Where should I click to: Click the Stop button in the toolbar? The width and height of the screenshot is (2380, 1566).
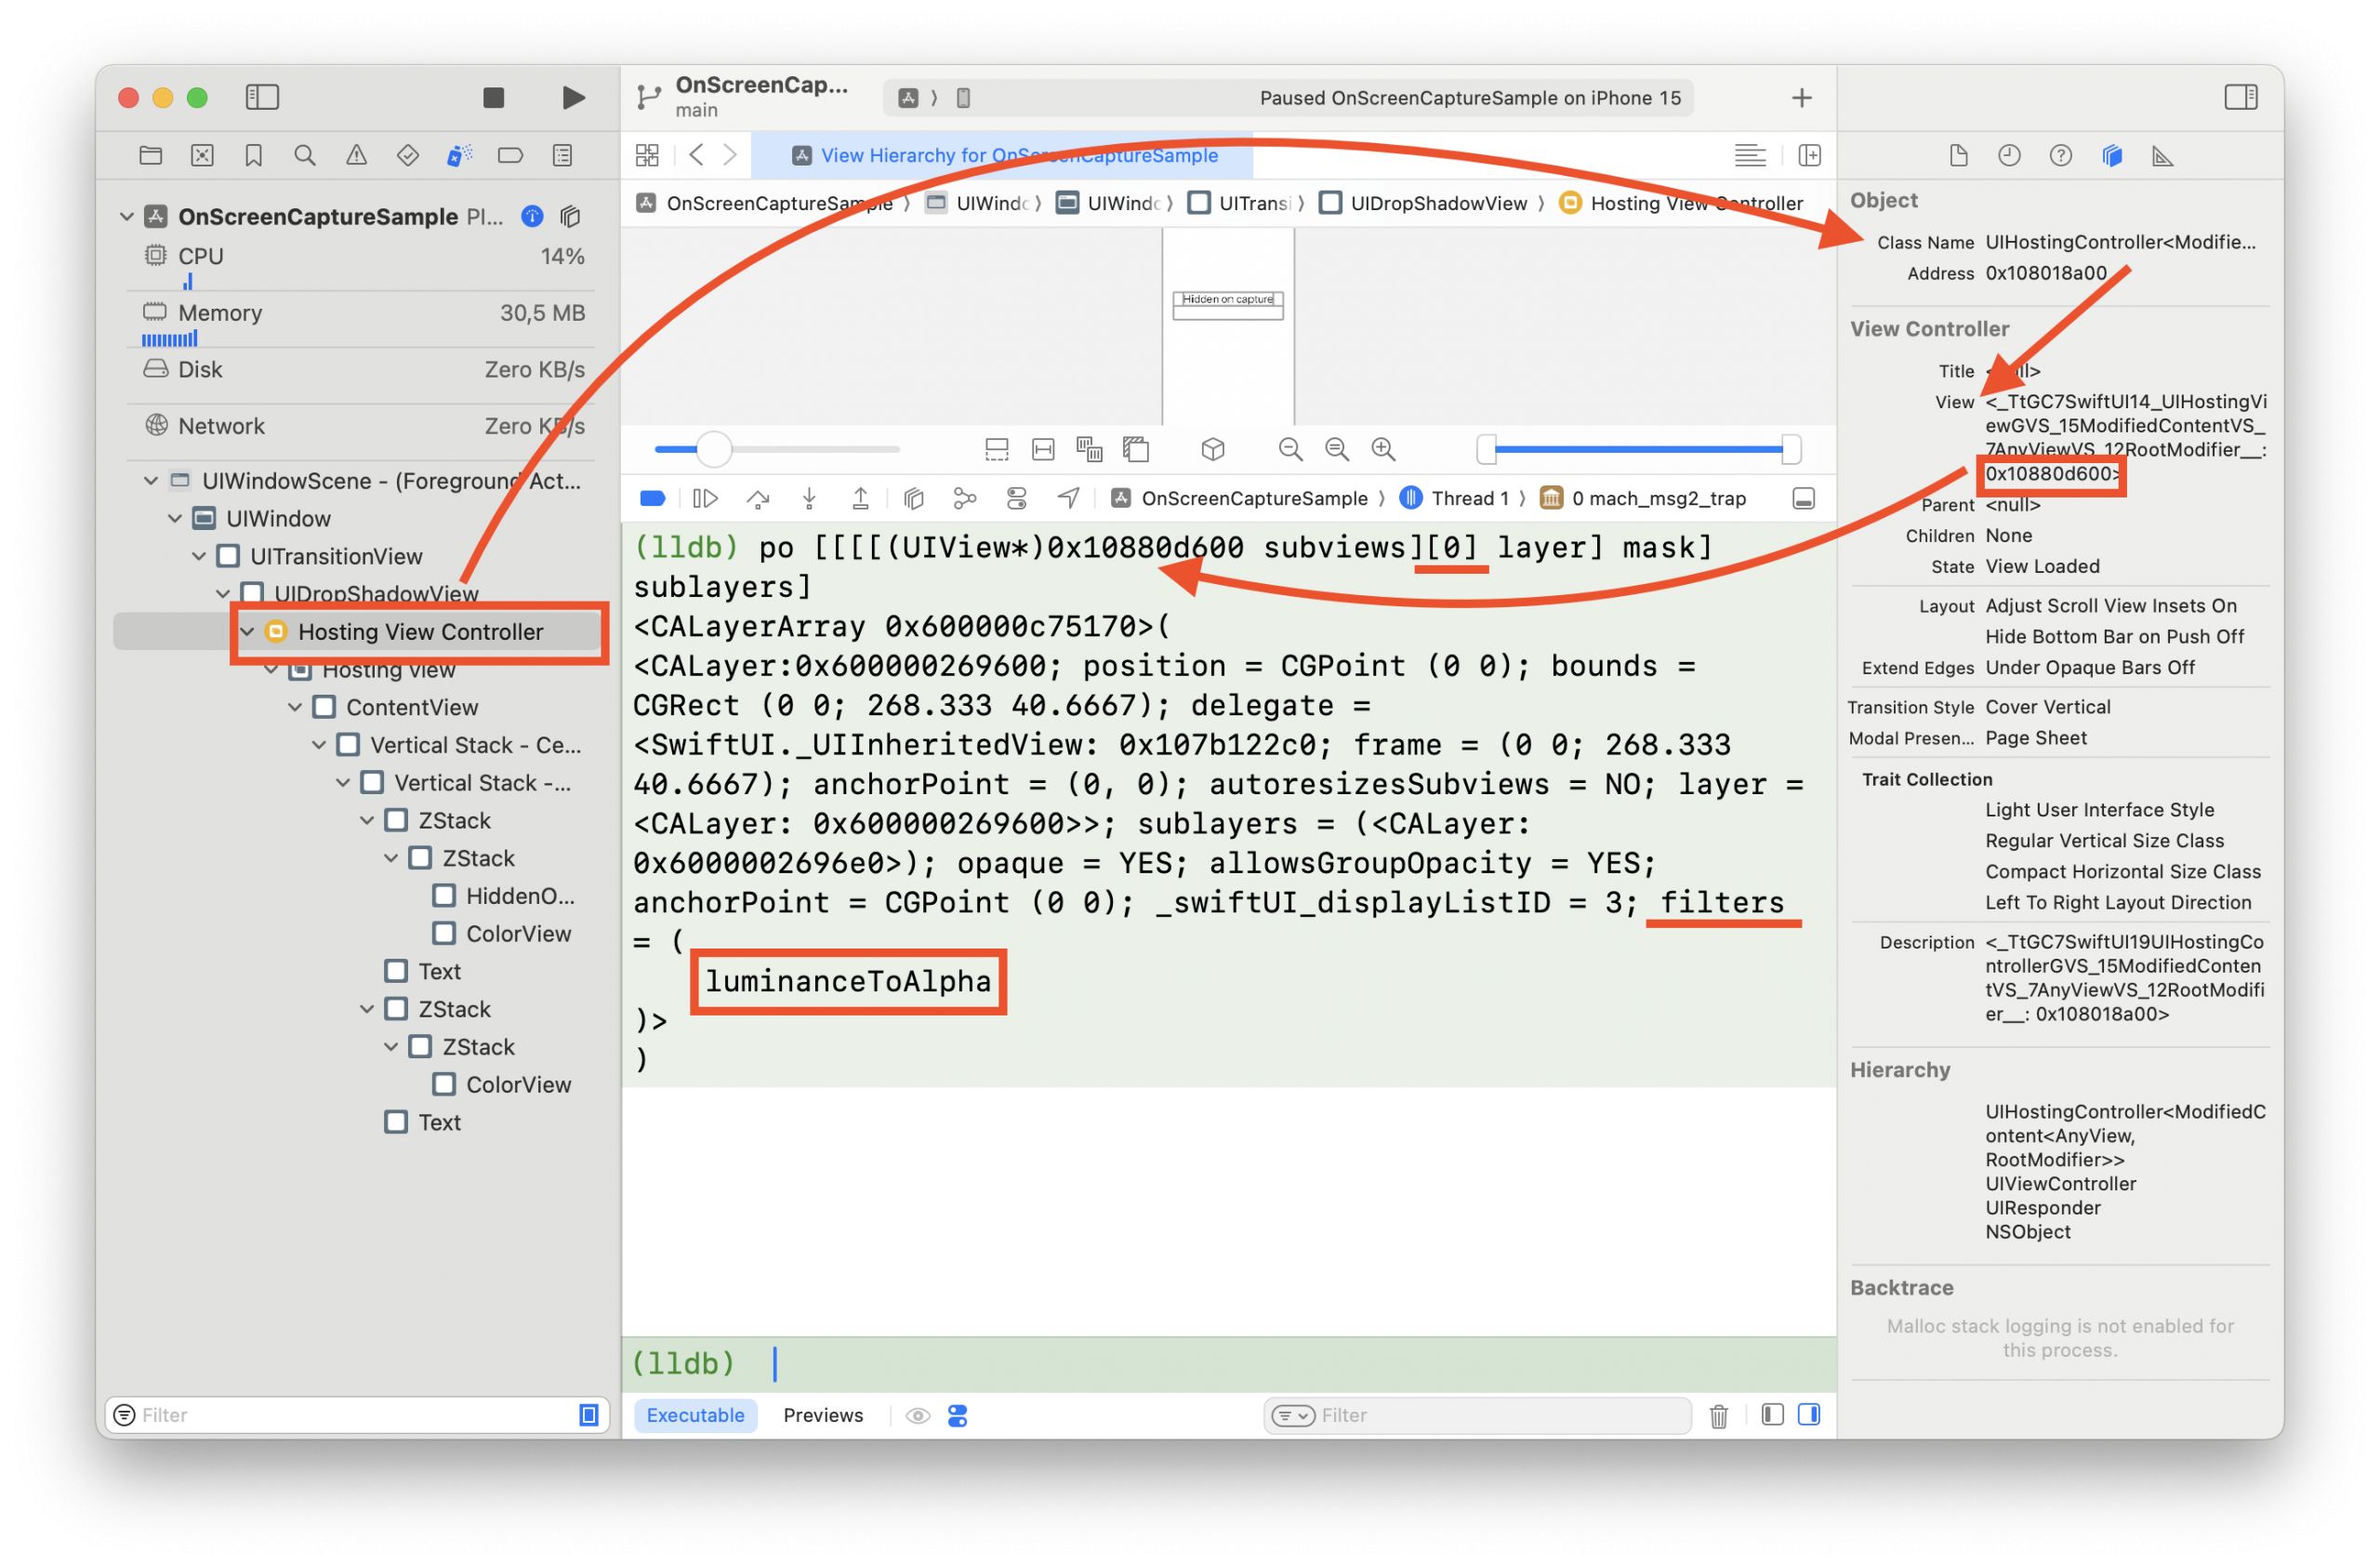click(493, 97)
